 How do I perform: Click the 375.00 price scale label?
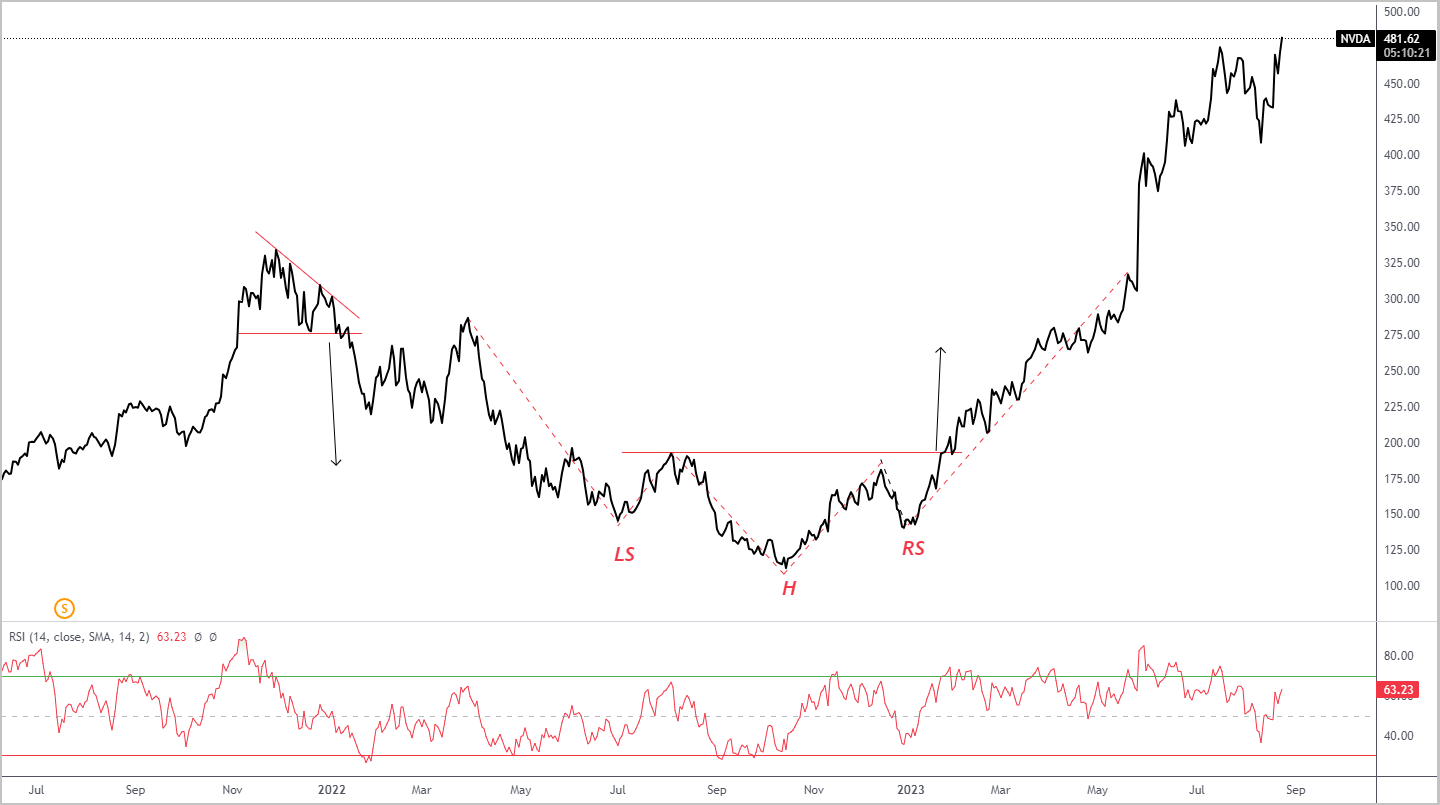click(1401, 191)
